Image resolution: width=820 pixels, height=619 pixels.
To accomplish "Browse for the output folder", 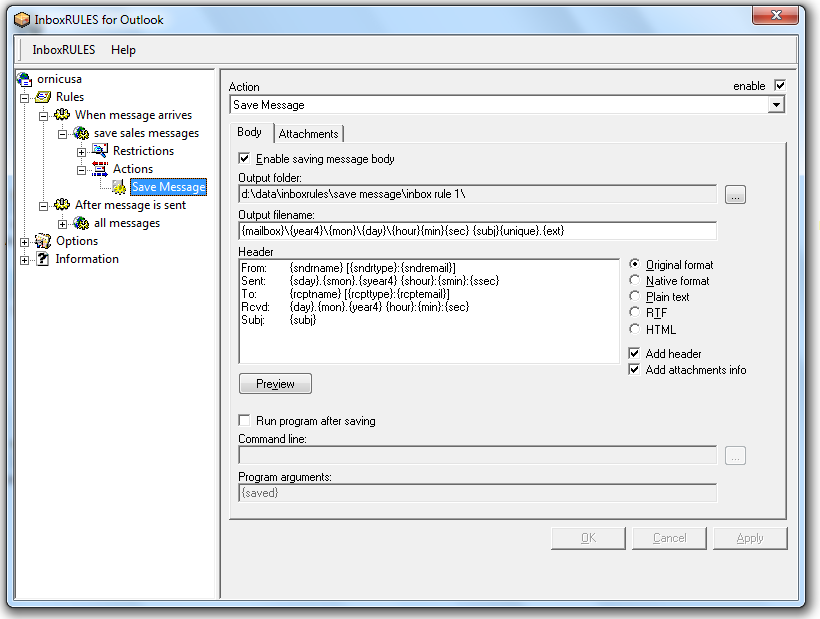I will pyautogui.click(x=735, y=194).
